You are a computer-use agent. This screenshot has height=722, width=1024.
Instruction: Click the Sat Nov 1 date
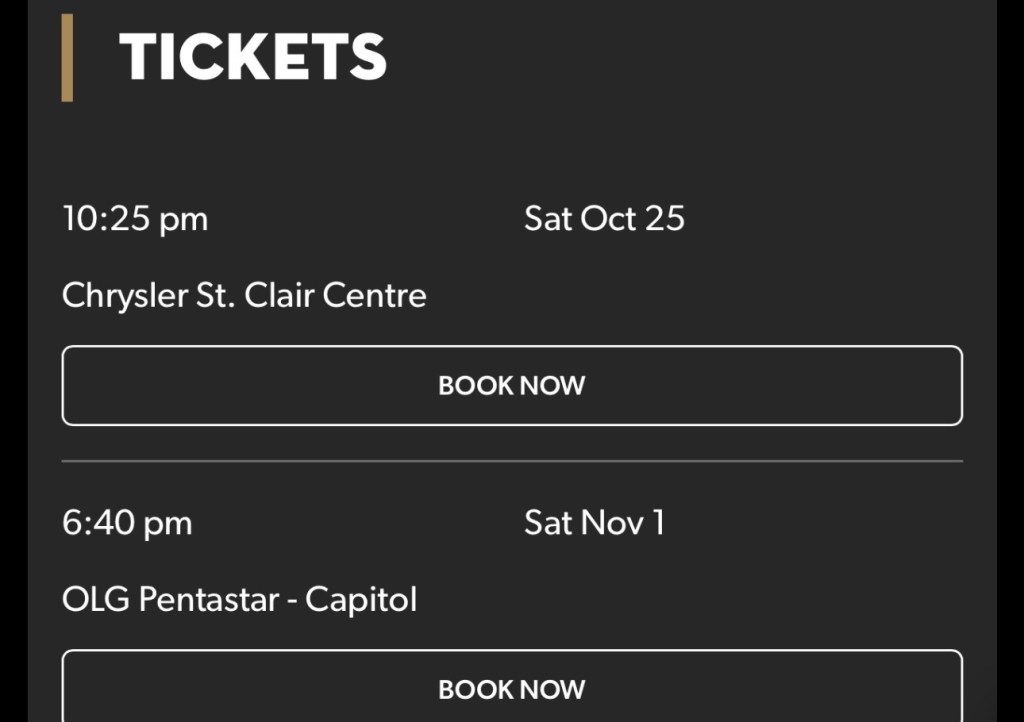pyautogui.click(x=594, y=523)
